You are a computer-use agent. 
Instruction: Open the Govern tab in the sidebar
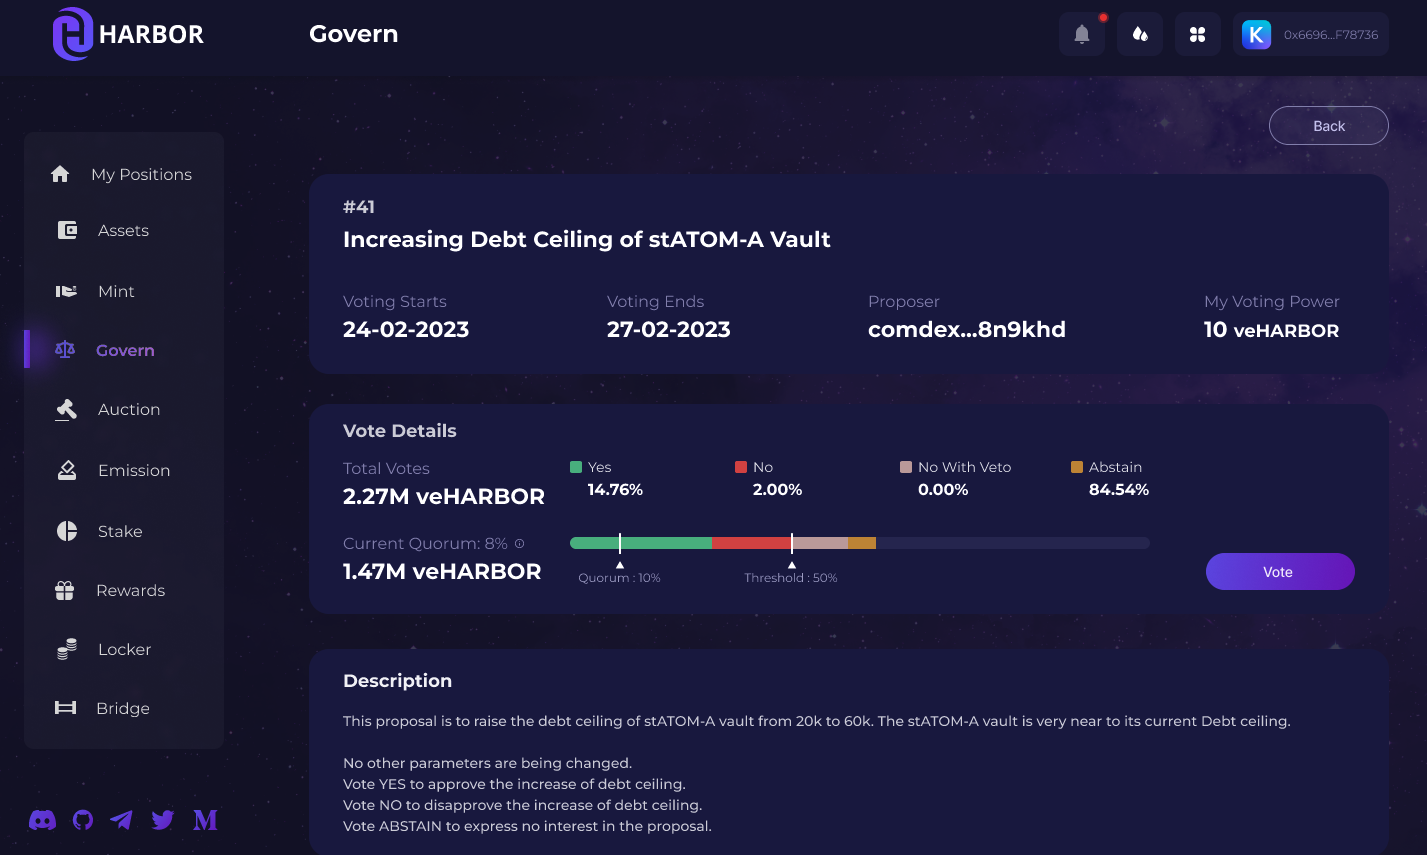124,350
